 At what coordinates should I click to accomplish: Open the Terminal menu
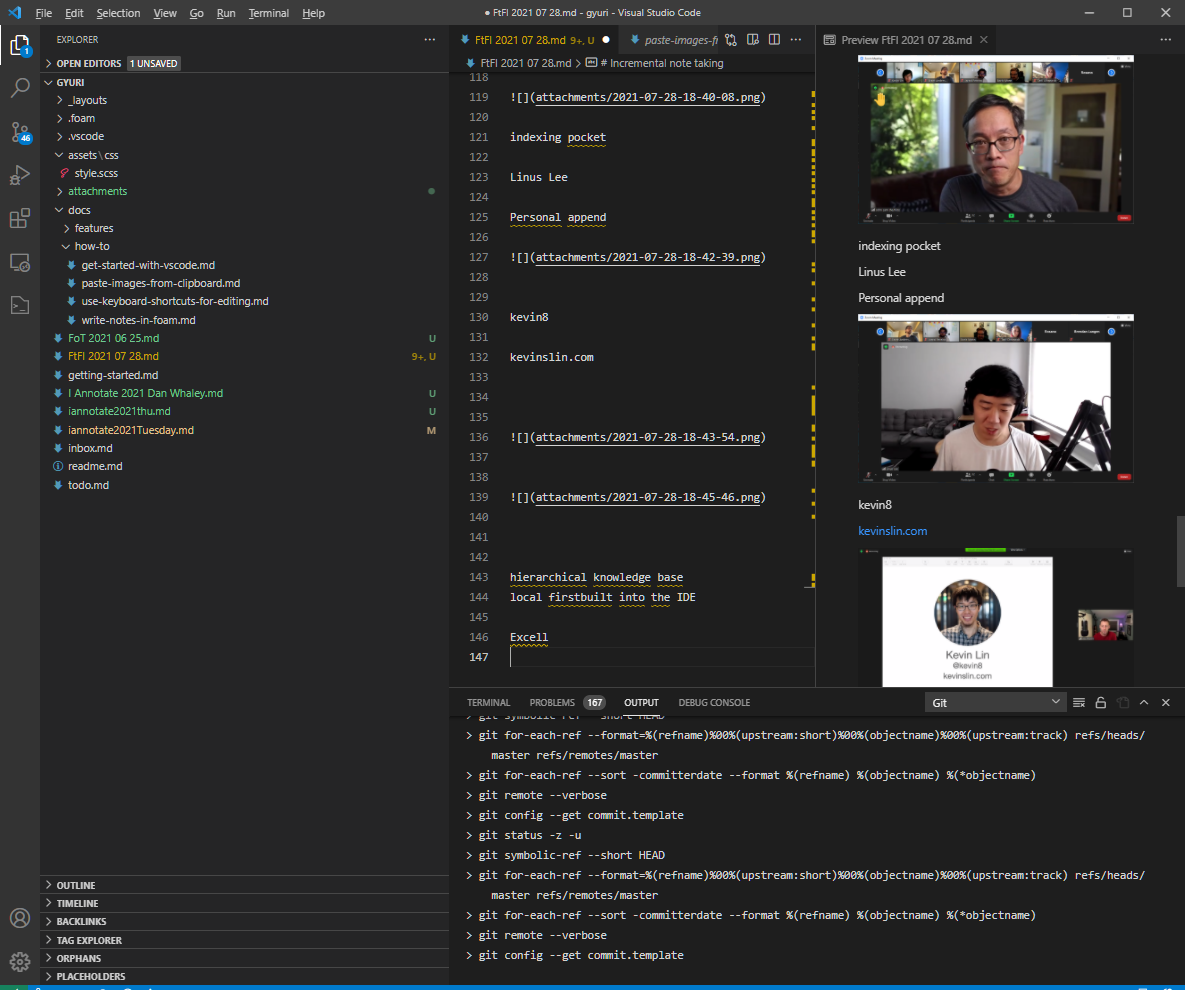[x=269, y=13]
